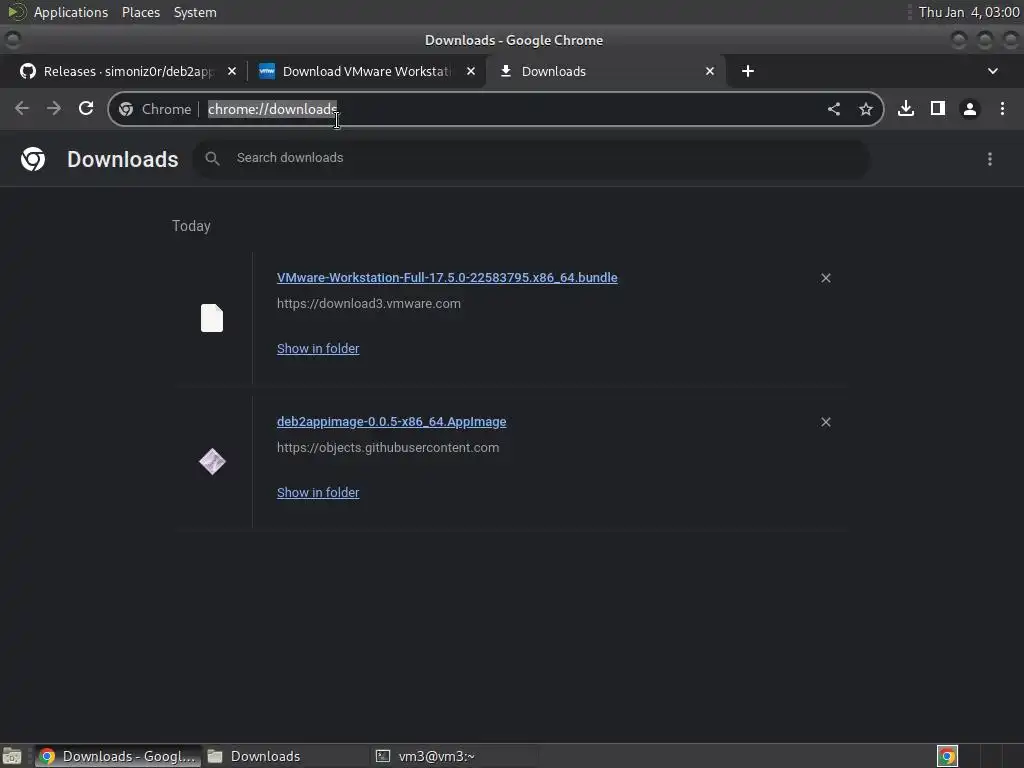Reload the Downloads page

click(86, 108)
